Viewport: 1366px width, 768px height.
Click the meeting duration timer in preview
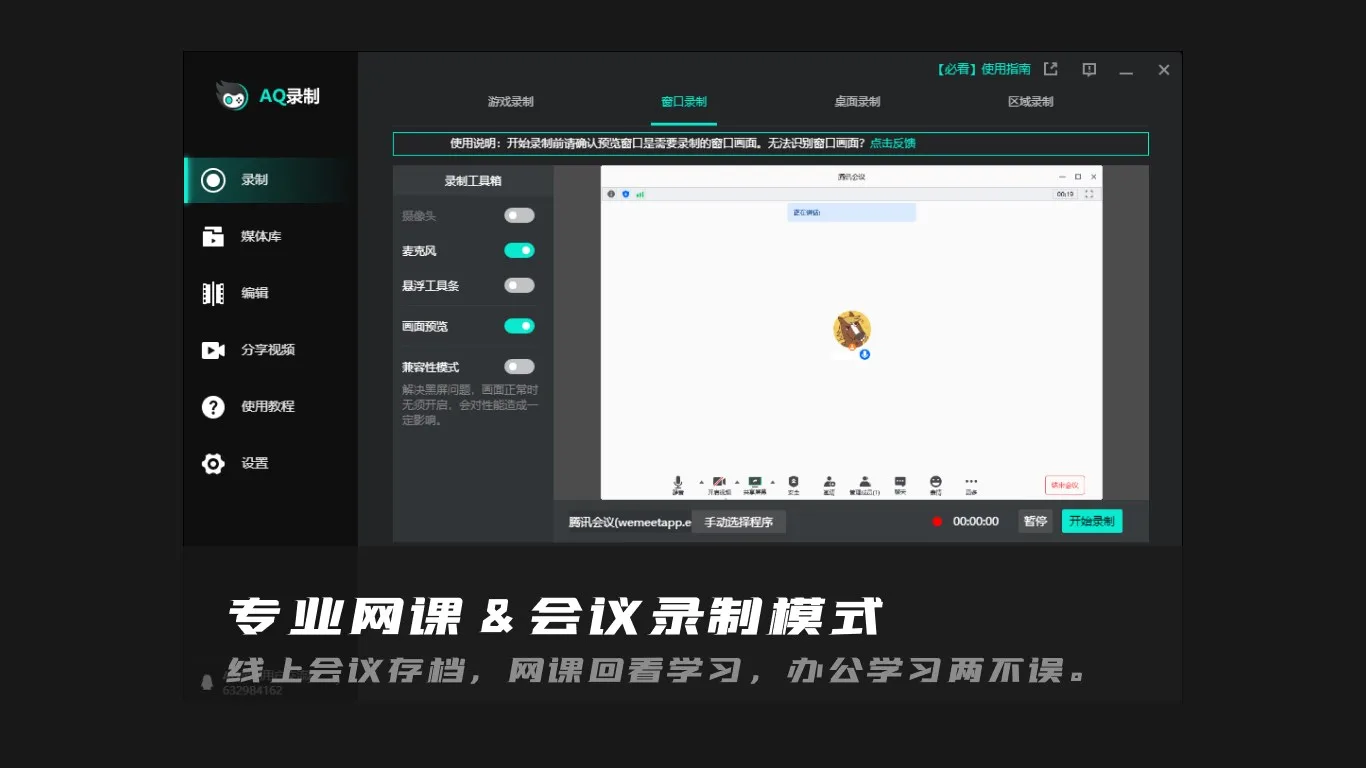point(1065,194)
